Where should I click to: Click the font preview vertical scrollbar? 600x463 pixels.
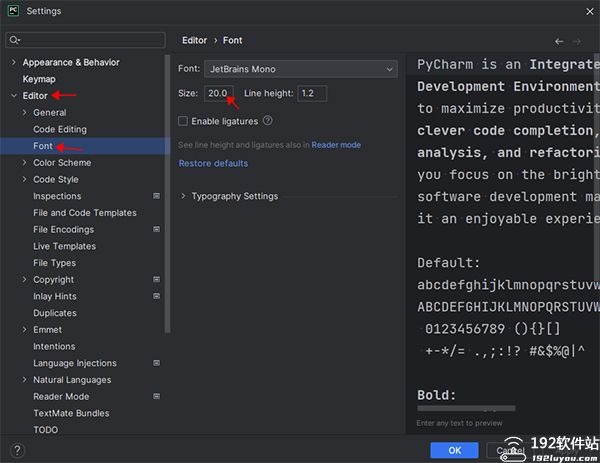pos(597,167)
